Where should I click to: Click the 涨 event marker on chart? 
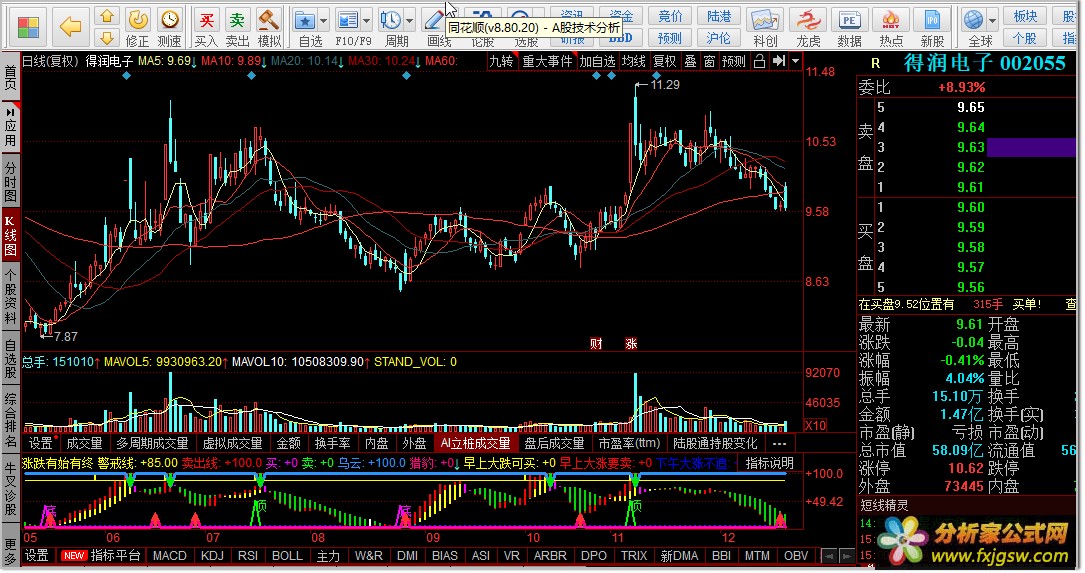[x=630, y=343]
